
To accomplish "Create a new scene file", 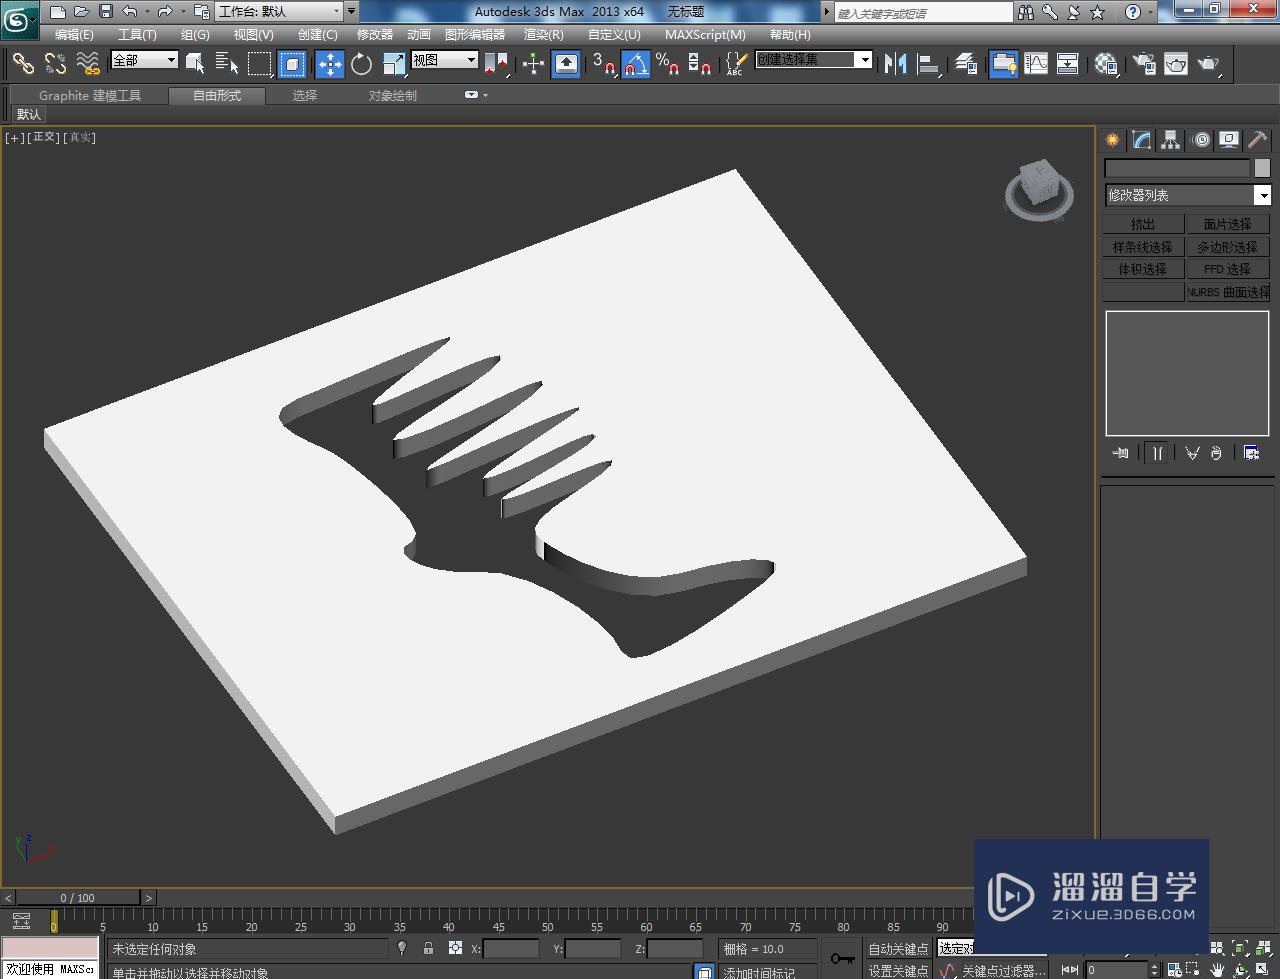I will pyautogui.click(x=58, y=12).
